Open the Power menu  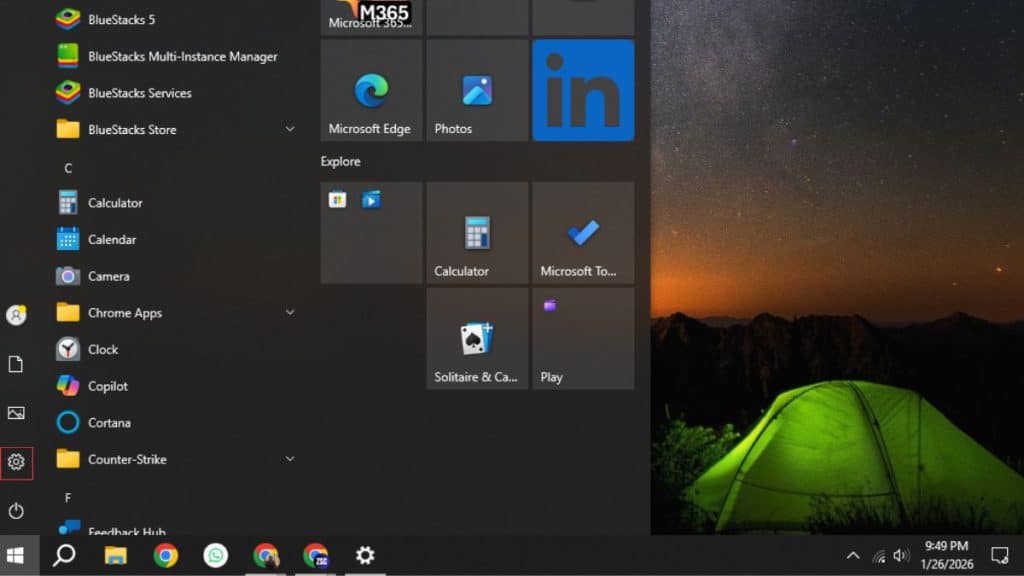16,509
